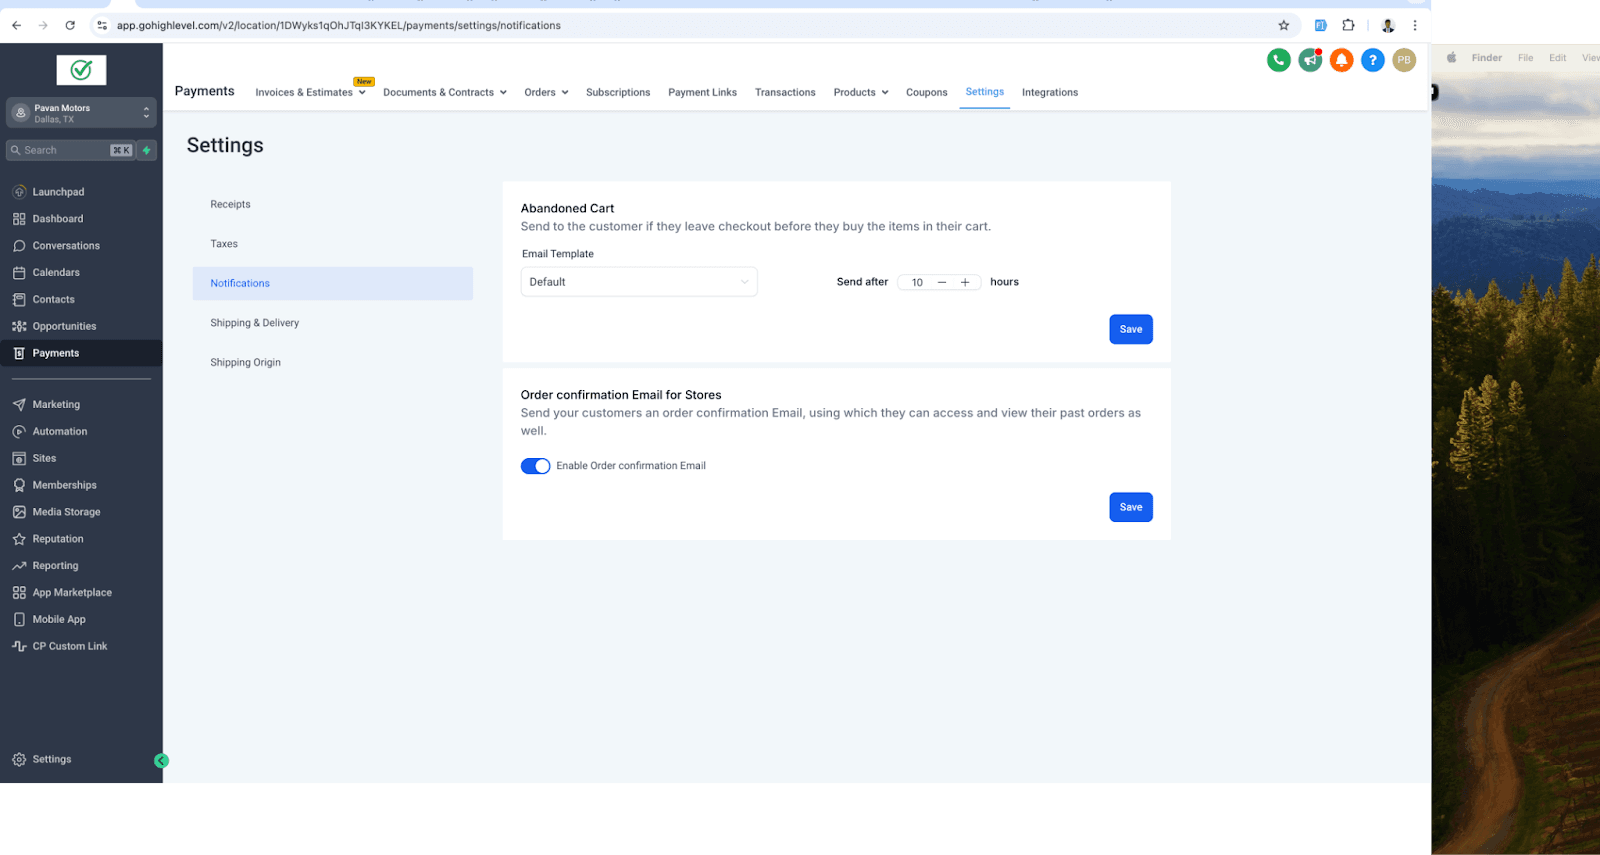
Task: Click the Media Storage image icon
Action: click(x=19, y=512)
